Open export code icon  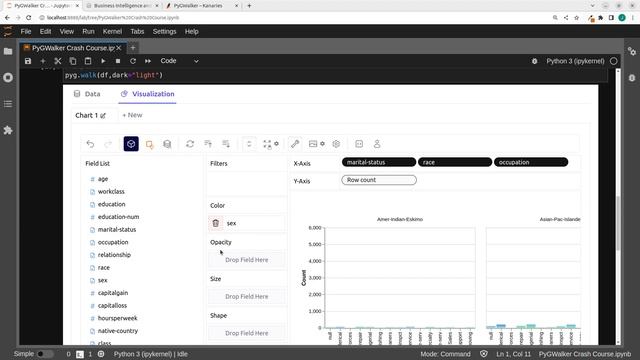pos(359,144)
